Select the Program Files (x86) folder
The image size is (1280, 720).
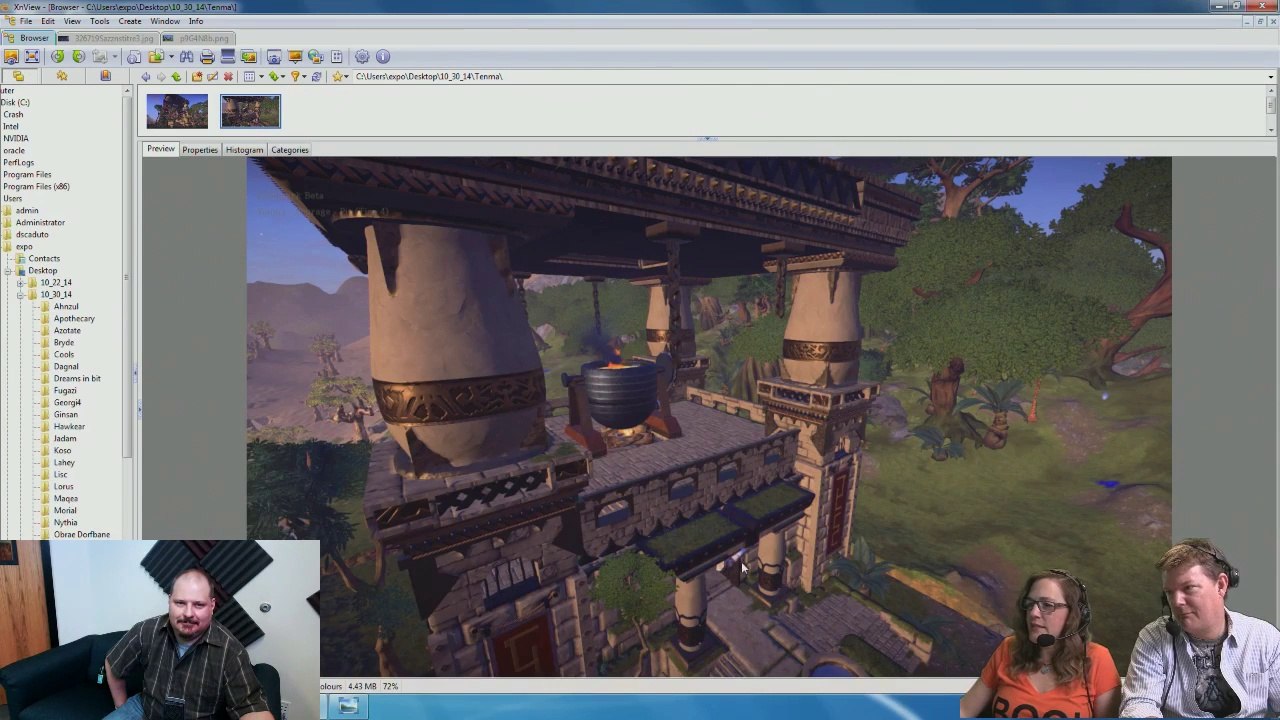(36, 187)
